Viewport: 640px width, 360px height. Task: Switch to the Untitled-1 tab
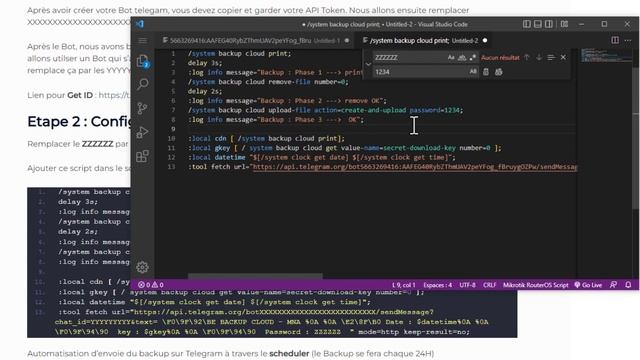pyautogui.click(x=255, y=40)
